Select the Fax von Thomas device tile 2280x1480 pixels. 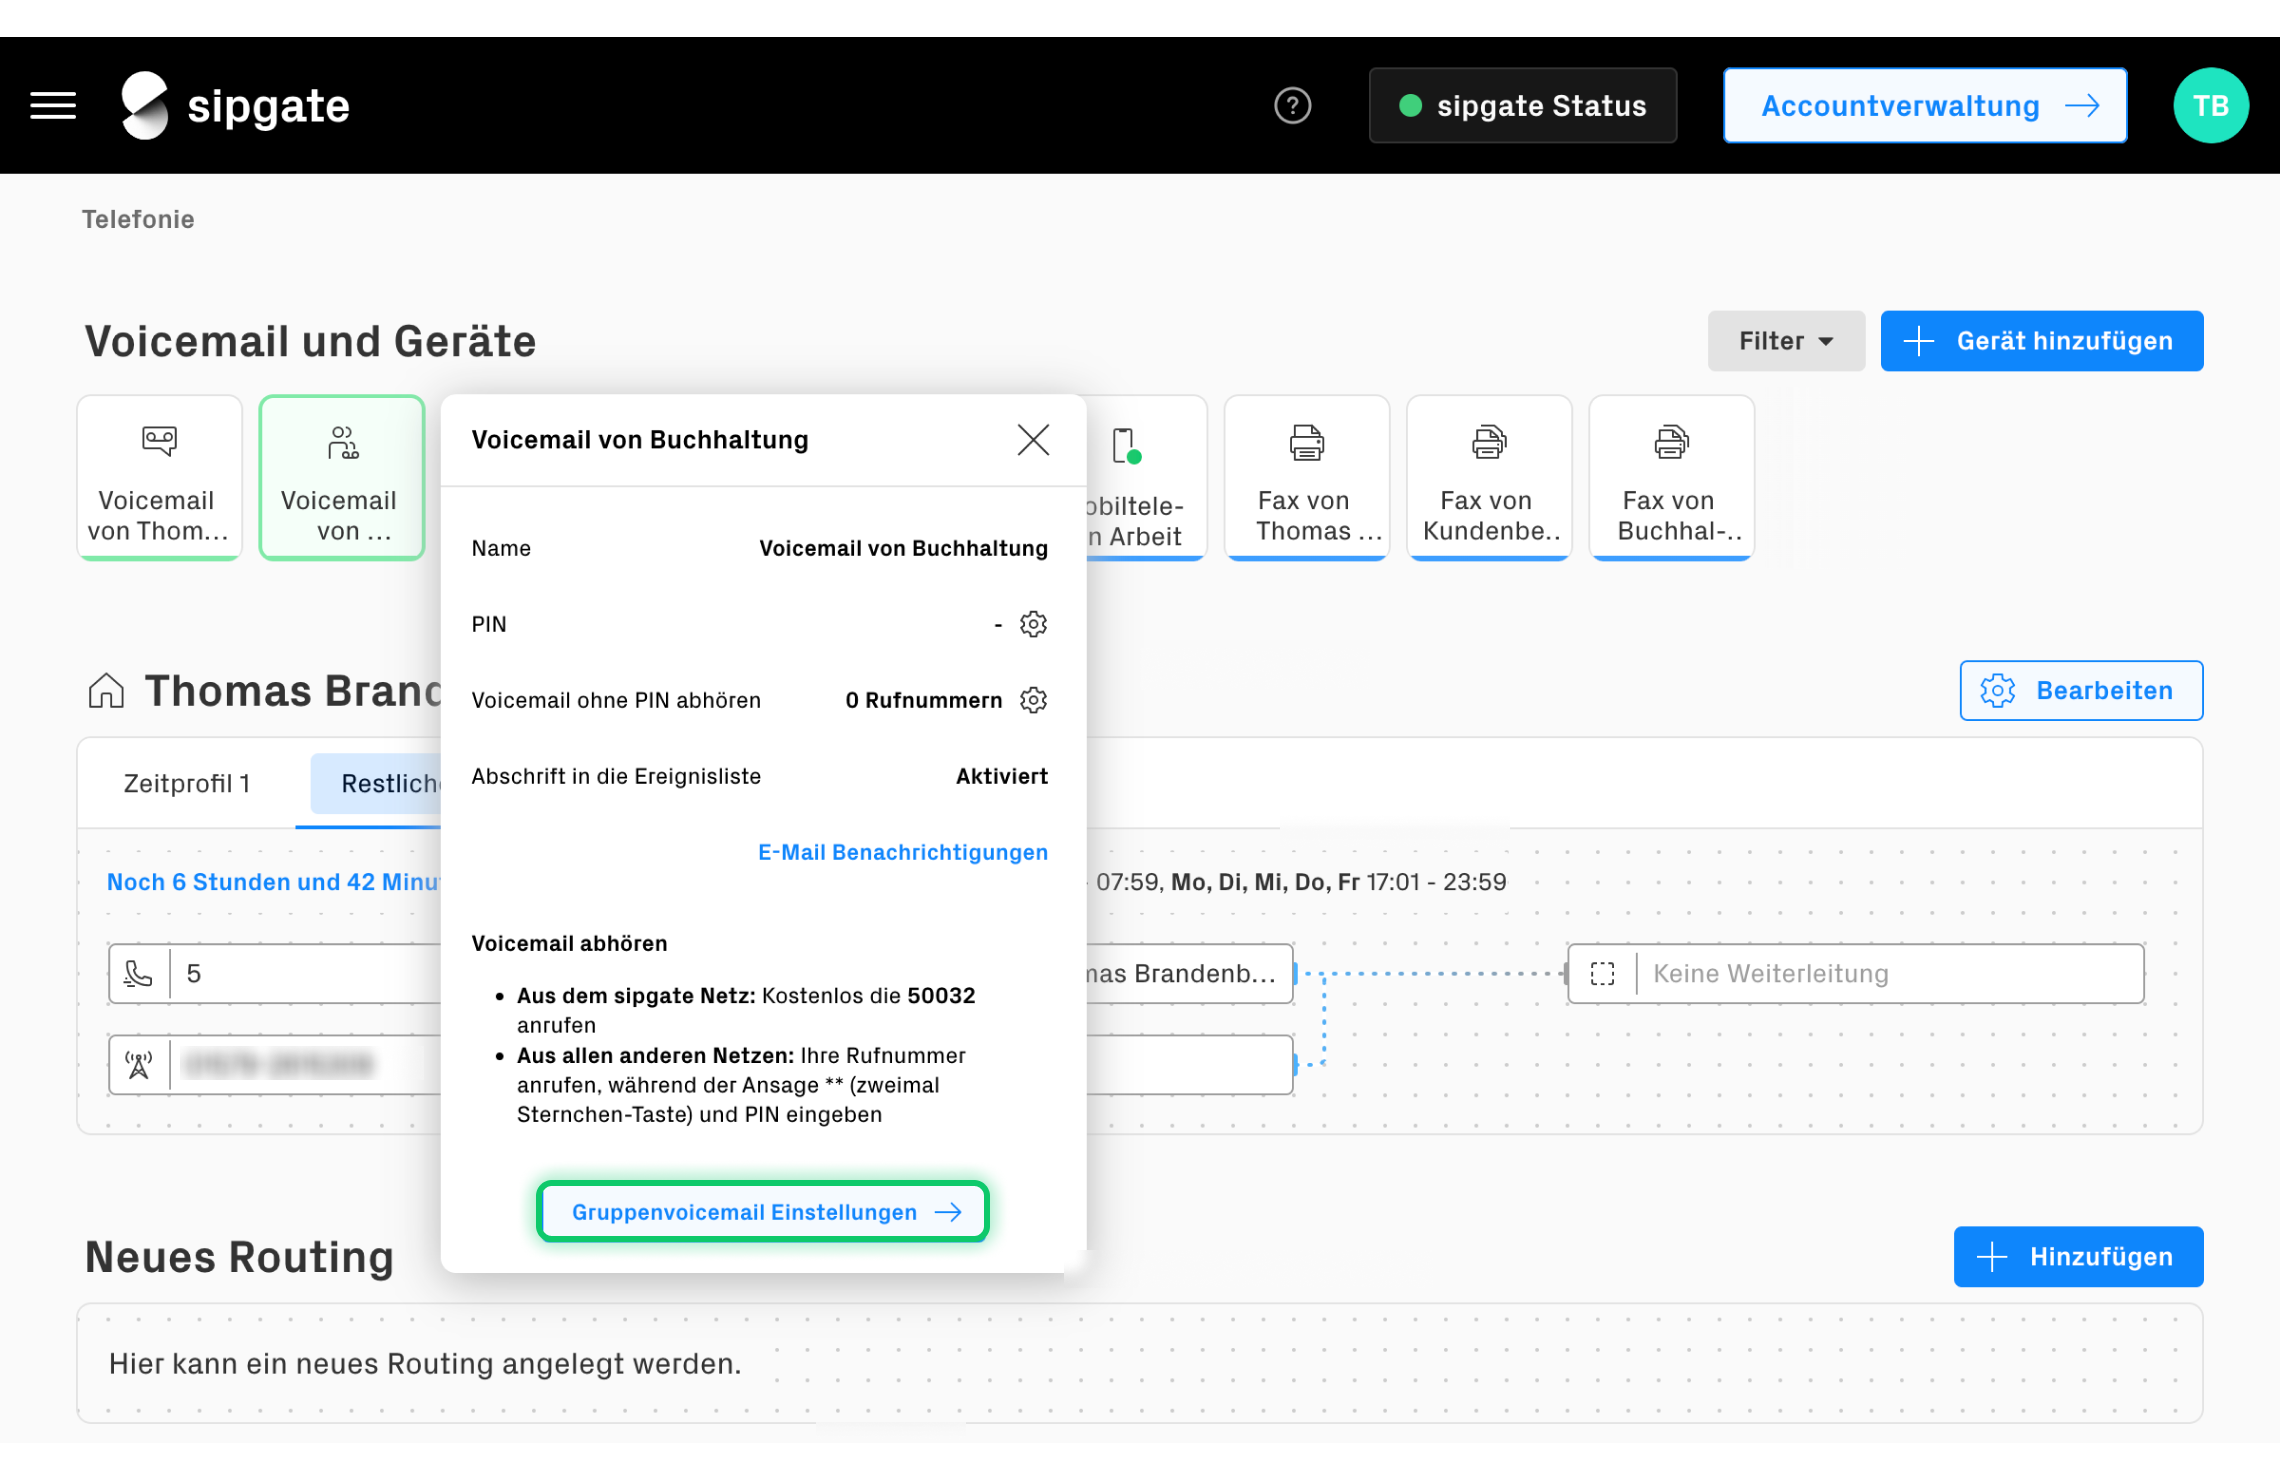(x=1306, y=478)
